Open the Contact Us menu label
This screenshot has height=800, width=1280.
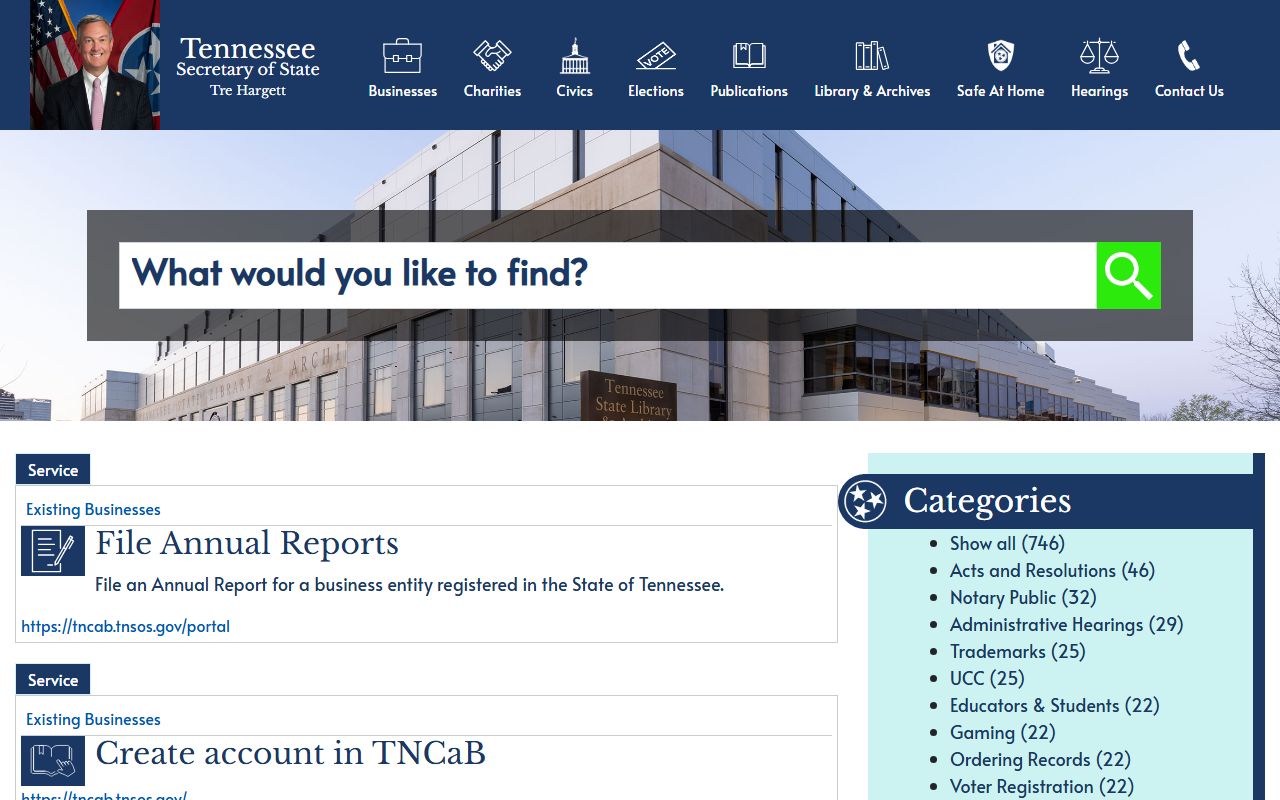1189,91
